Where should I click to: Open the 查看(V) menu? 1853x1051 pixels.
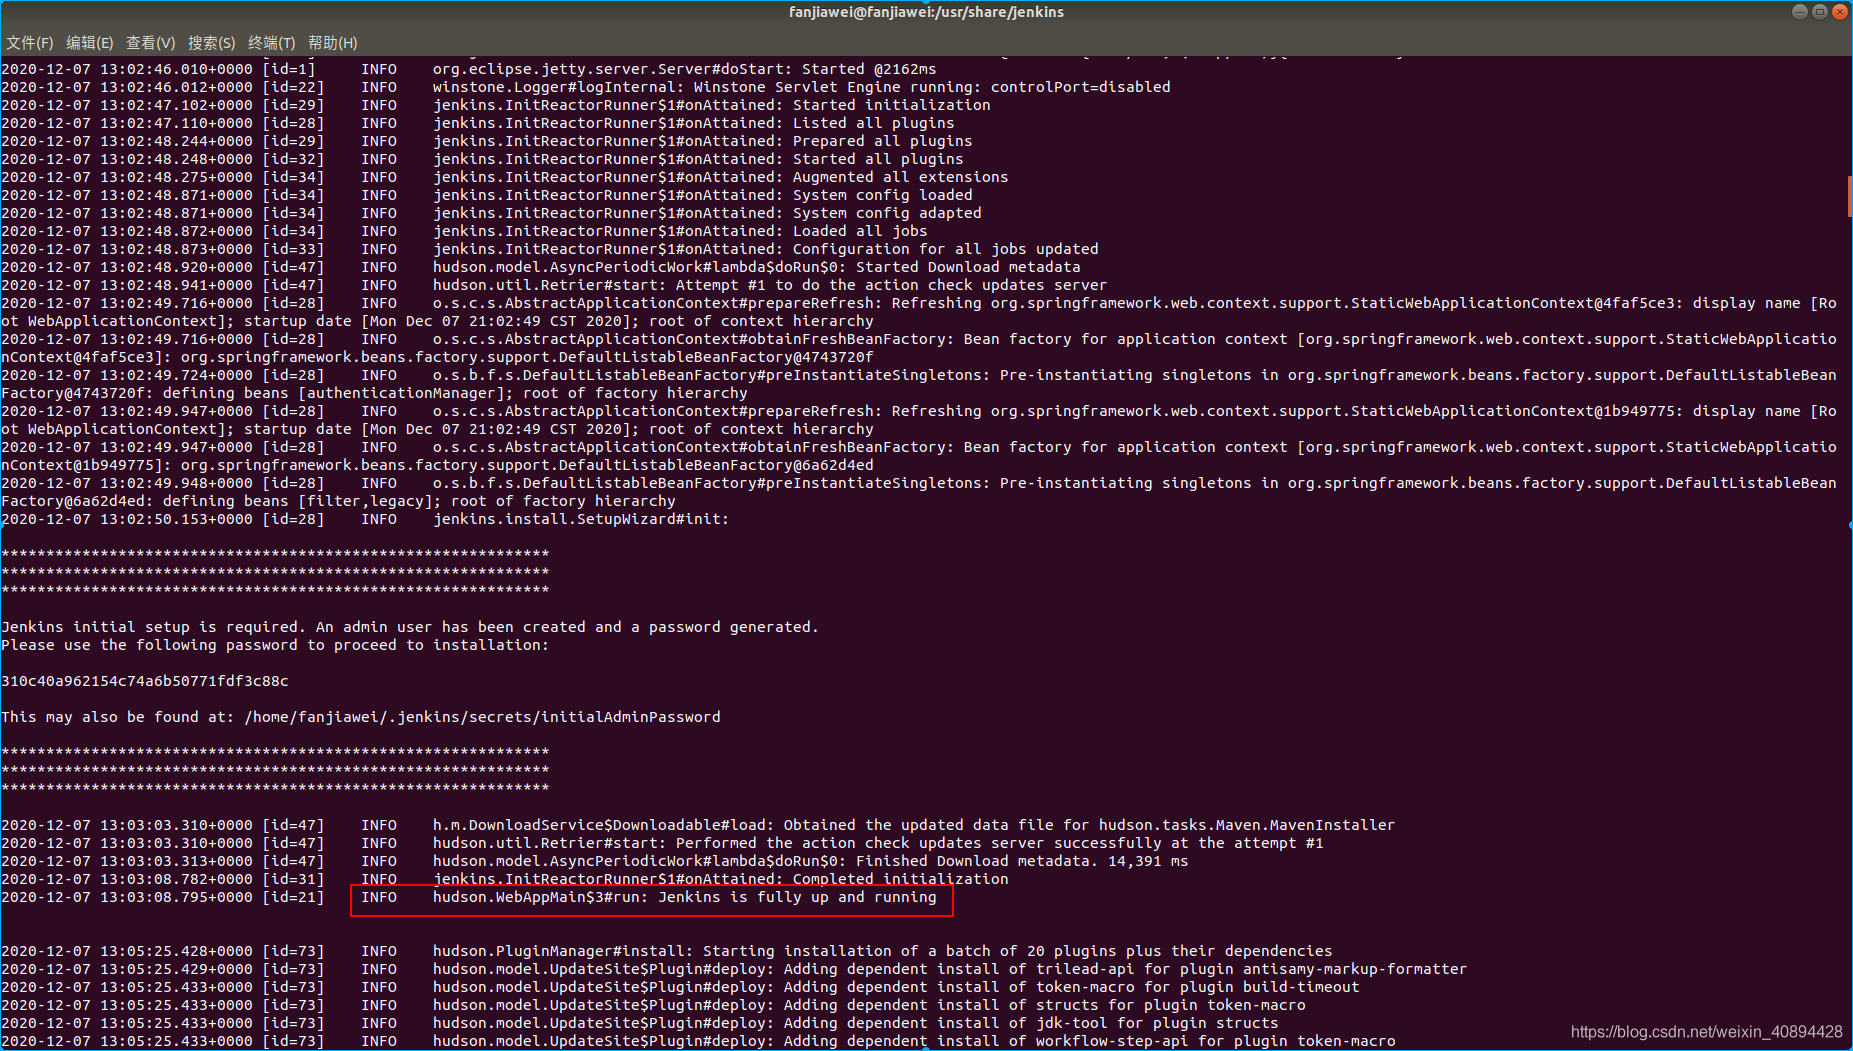(x=151, y=43)
